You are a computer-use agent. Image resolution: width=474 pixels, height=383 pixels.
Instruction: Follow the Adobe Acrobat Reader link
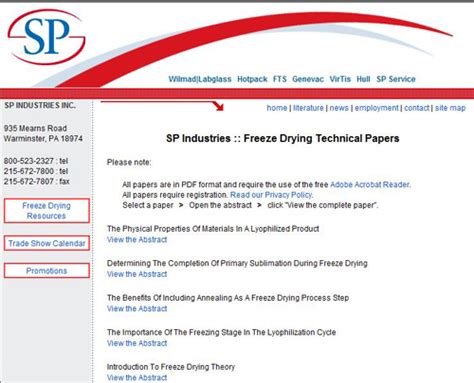click(x=370, y=185)
